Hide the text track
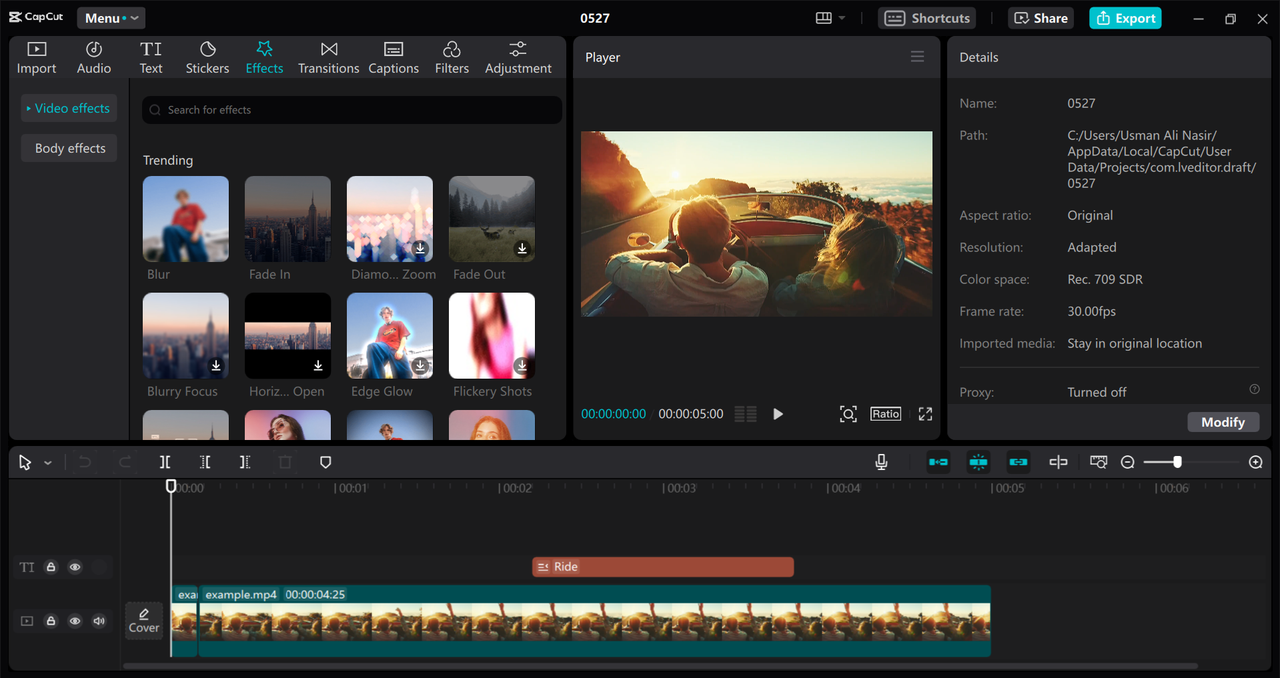The width and height of the screenshot is (1280, 678). (x=75, y=567)
